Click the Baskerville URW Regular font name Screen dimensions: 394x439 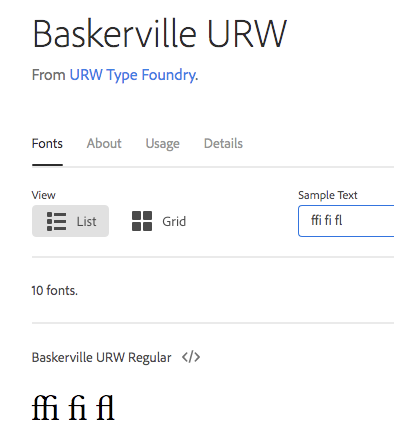[x=101, y=358]
